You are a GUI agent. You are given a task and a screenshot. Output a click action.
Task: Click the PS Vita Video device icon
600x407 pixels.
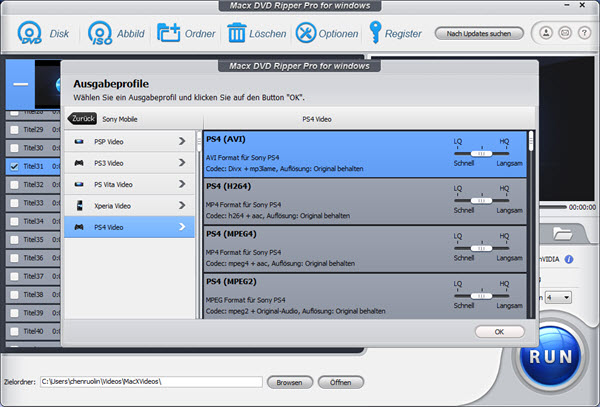click(x=79, y=184)
